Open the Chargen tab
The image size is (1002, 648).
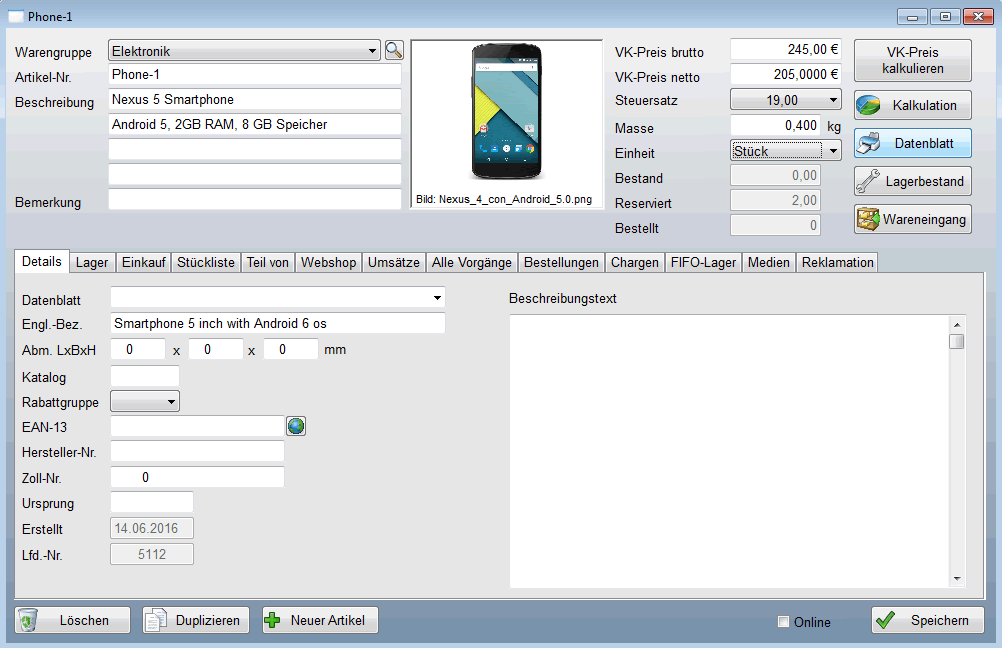pyautogui.click(x=635, y=263)
